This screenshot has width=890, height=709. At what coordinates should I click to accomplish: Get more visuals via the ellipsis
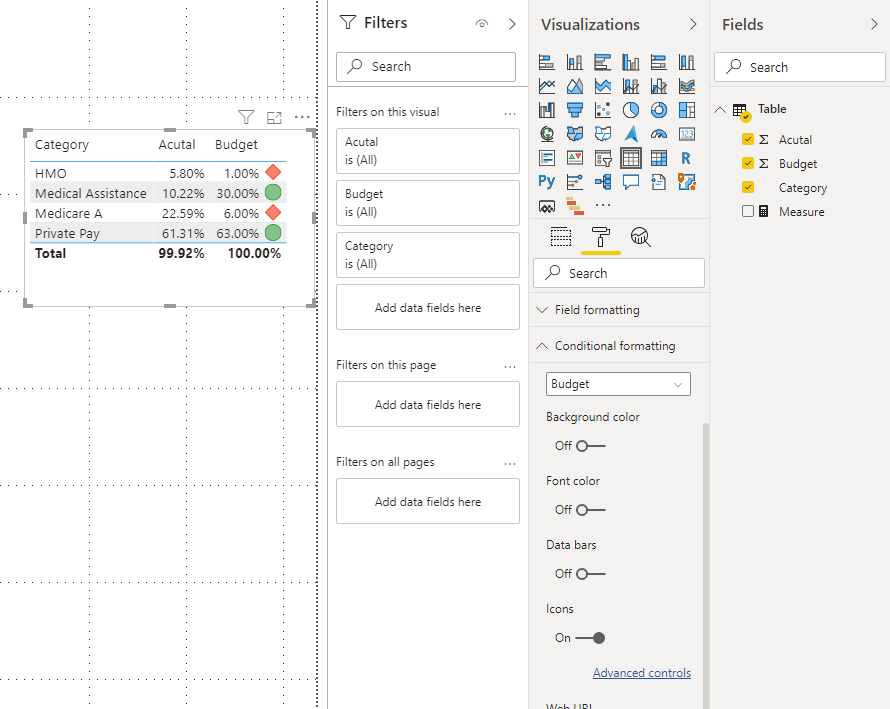point(603,205)
